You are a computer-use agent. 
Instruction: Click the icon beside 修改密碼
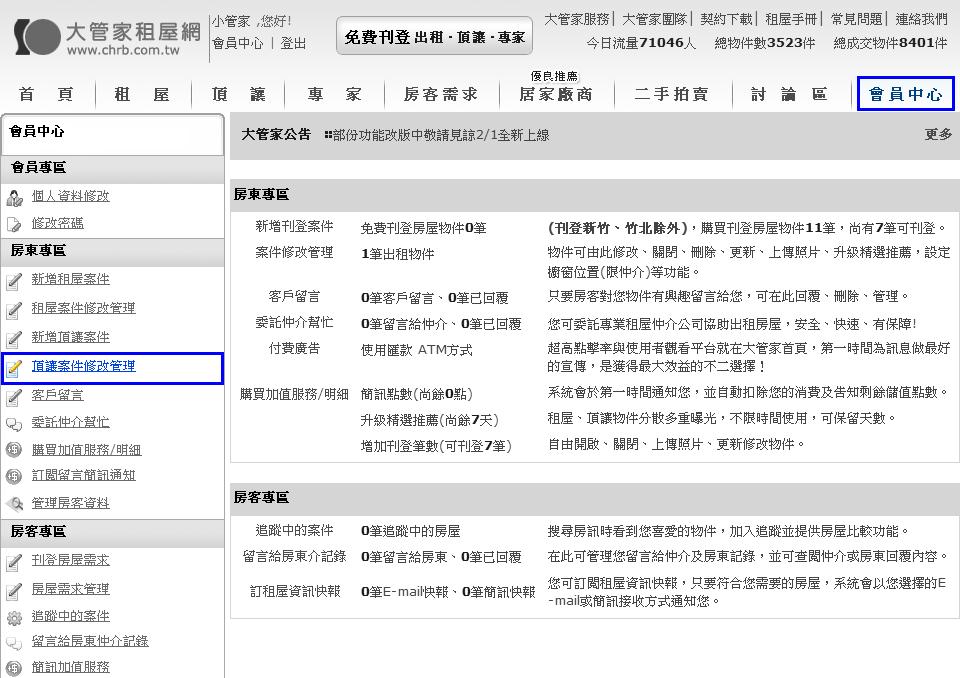[14, 224]
